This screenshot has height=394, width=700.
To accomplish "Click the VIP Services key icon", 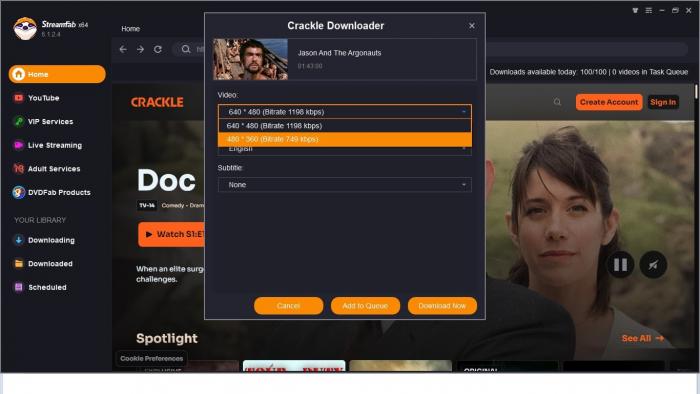I will pos(18,121).
